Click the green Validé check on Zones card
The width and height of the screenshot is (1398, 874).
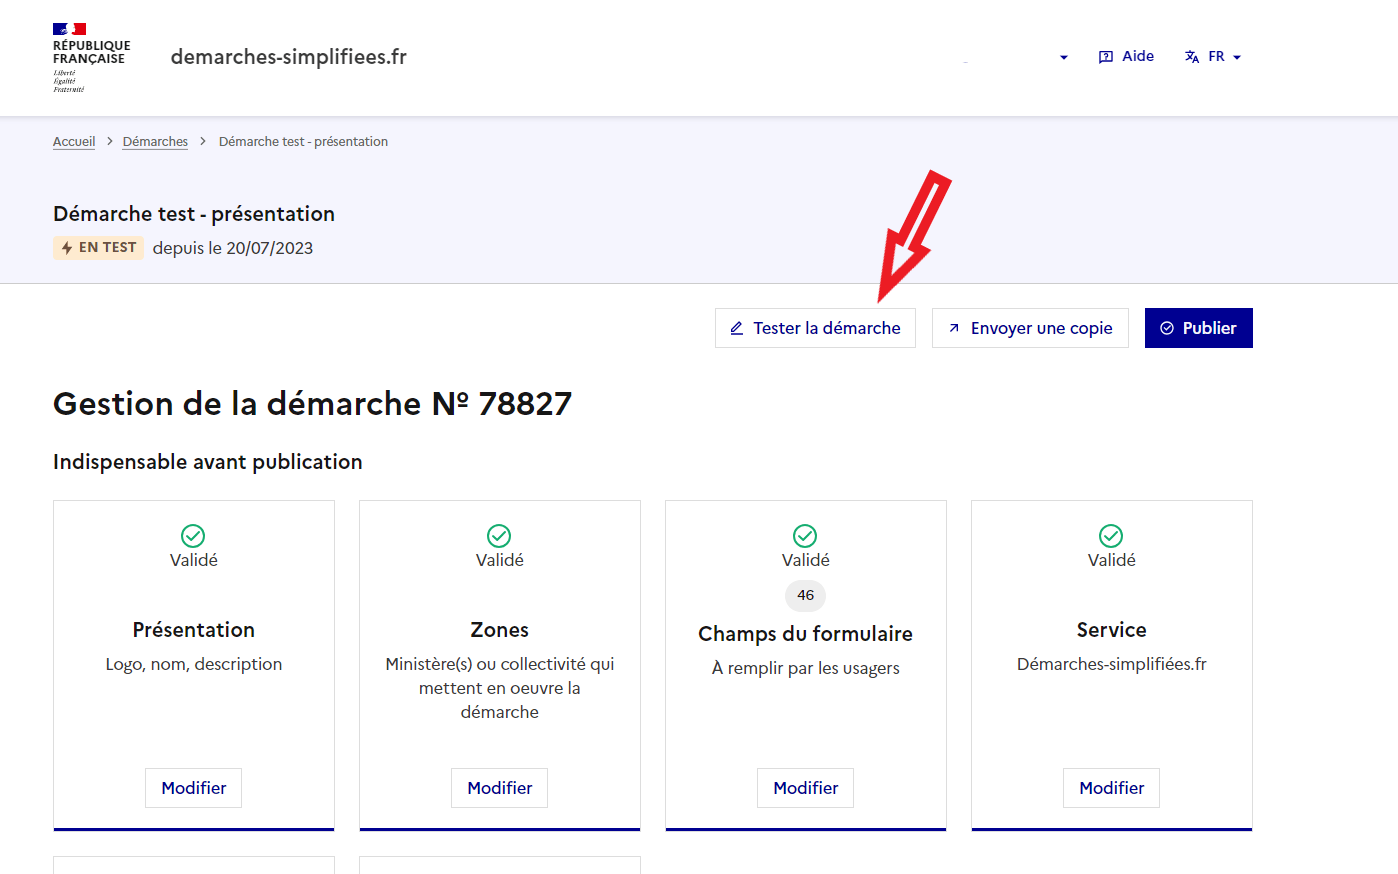499,534
